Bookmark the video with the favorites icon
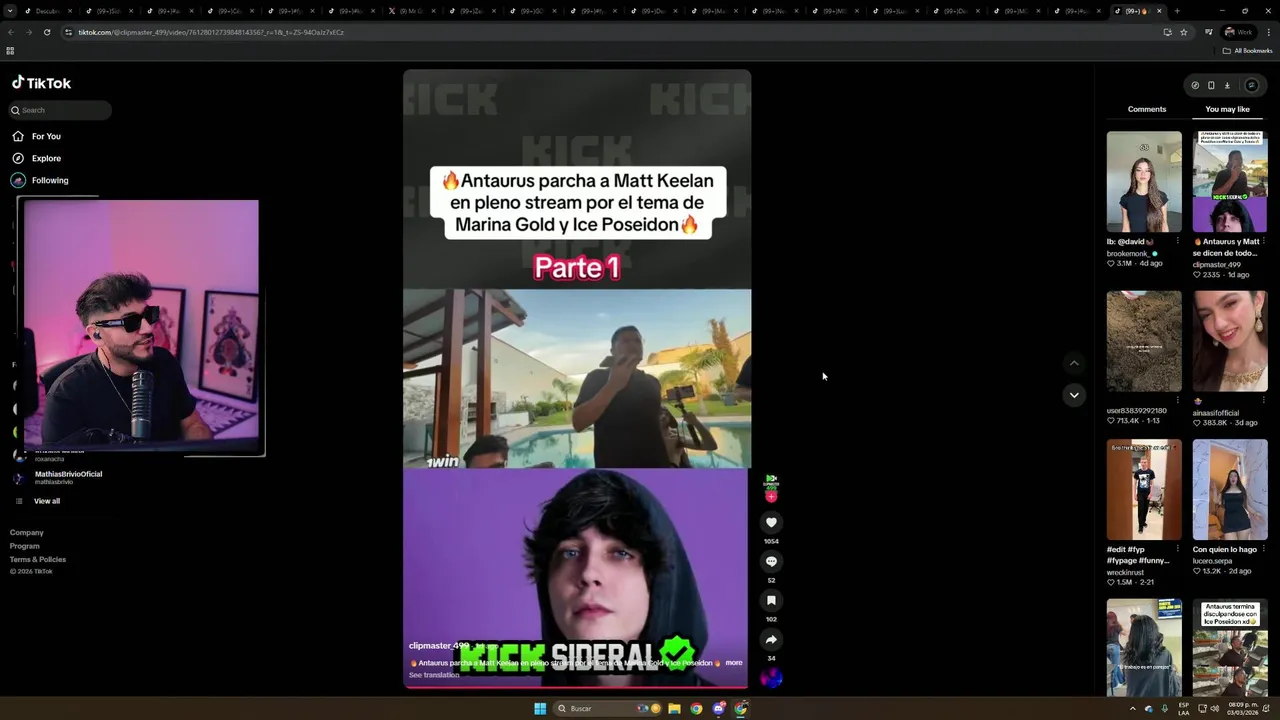1280x720 pixels. coord(771,600)
